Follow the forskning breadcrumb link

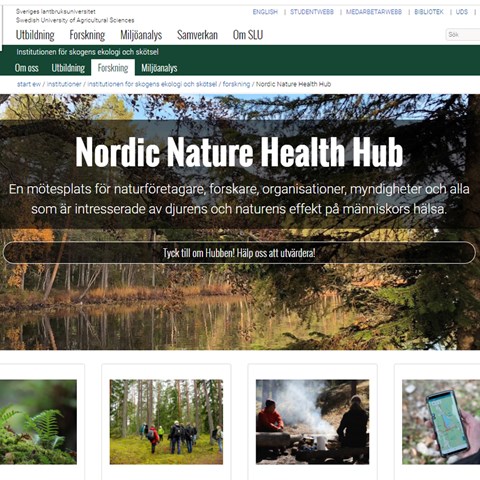pyautogui.click(x=236, y=84)
